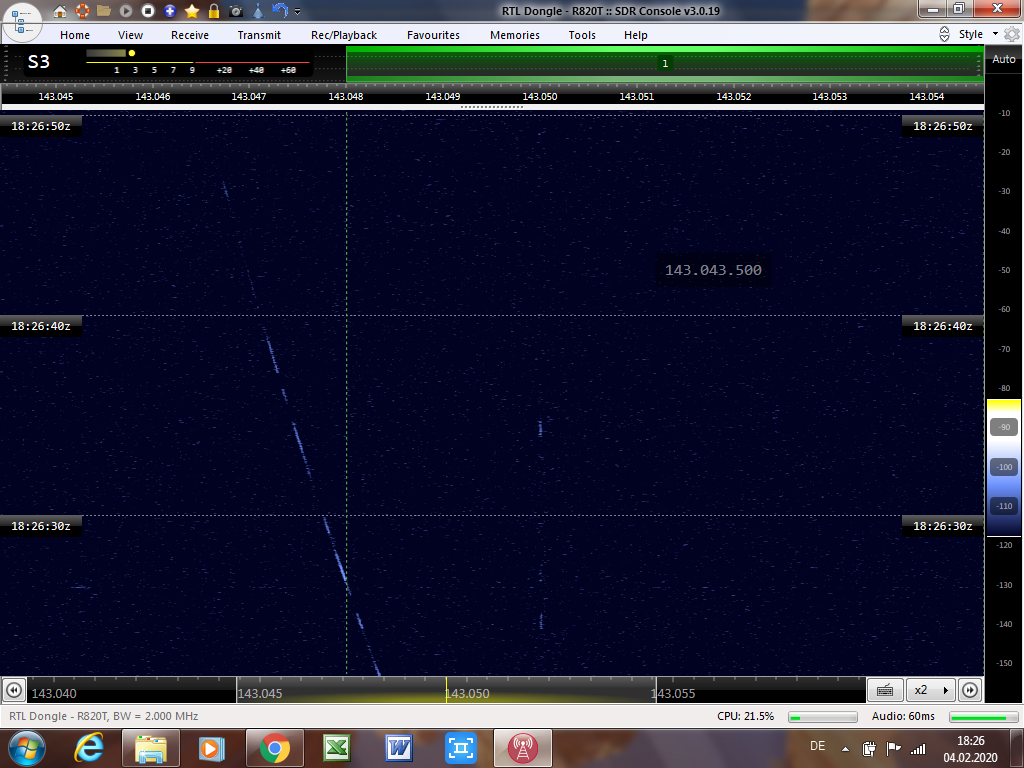Click the blue undo arrow icon
Image resolution: width=1024 pixels, height=768 pixels.
click(x=280, y=11)
